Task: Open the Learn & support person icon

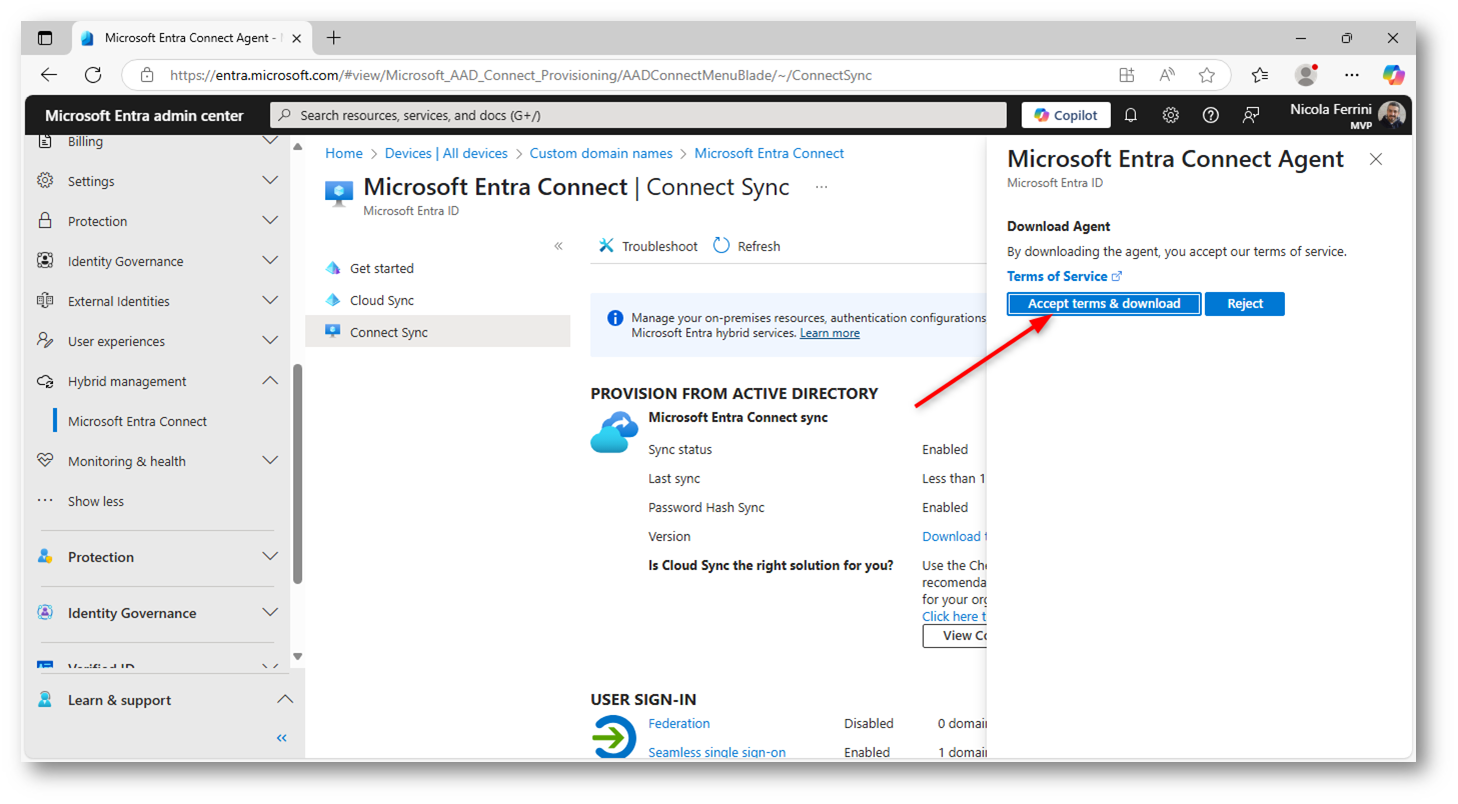Action: (45, 700)
